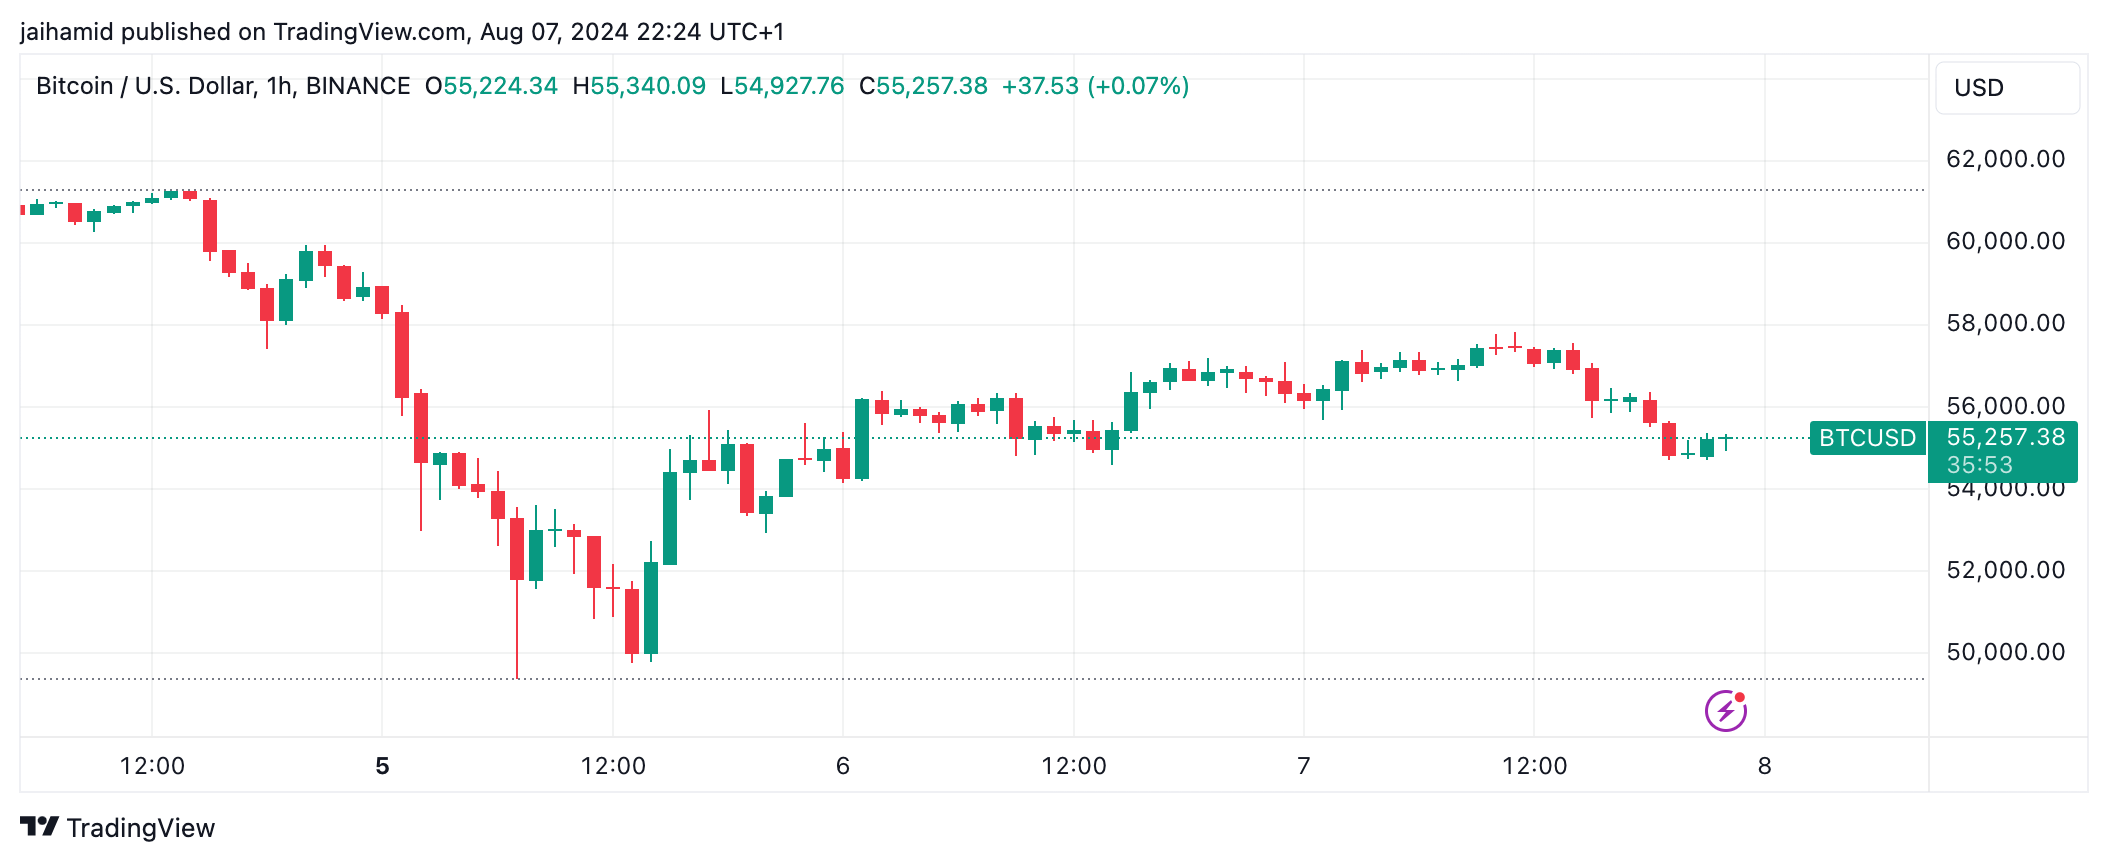Click the open value O55,224.34
Image resolution: width=2108 pixels, height=862 pixels.
(x=491, y=86)
